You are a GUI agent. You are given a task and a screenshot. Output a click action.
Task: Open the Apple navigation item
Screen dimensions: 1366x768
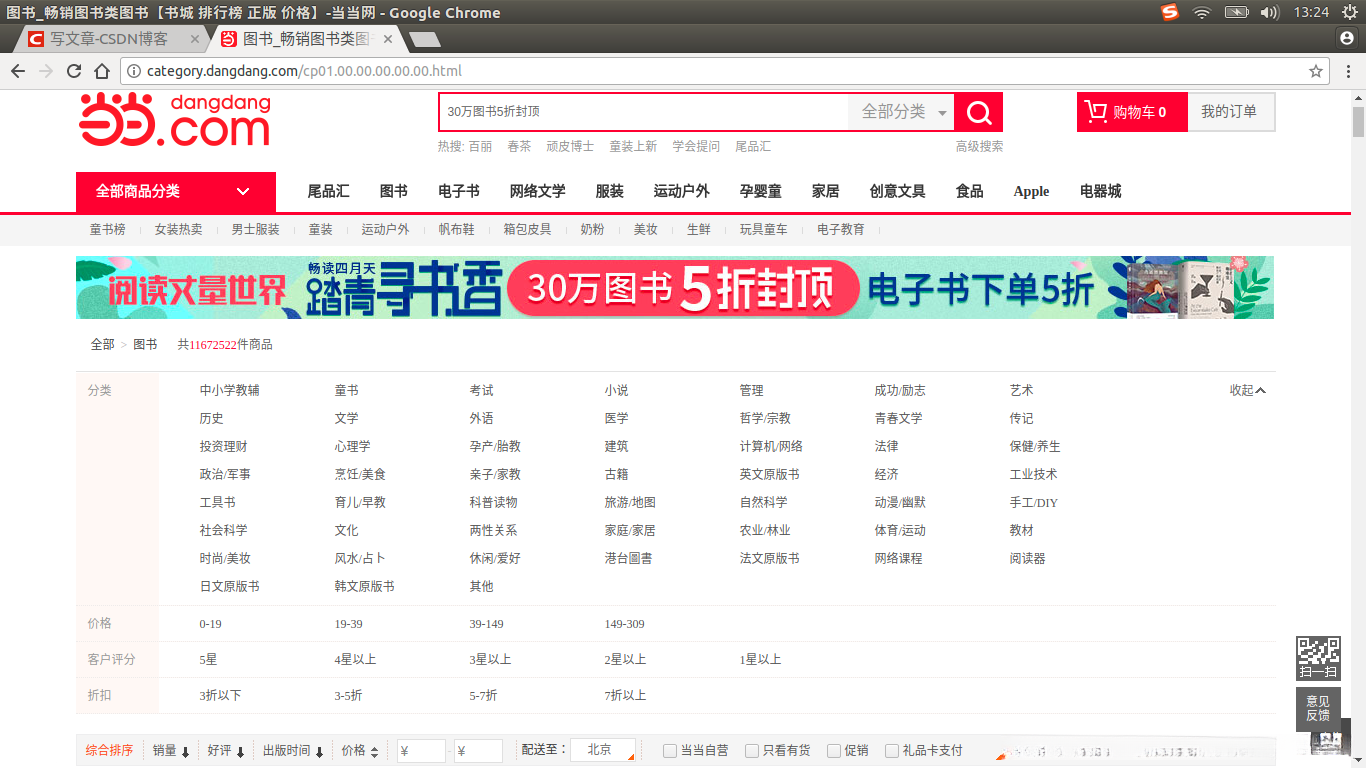[1031, 192]
